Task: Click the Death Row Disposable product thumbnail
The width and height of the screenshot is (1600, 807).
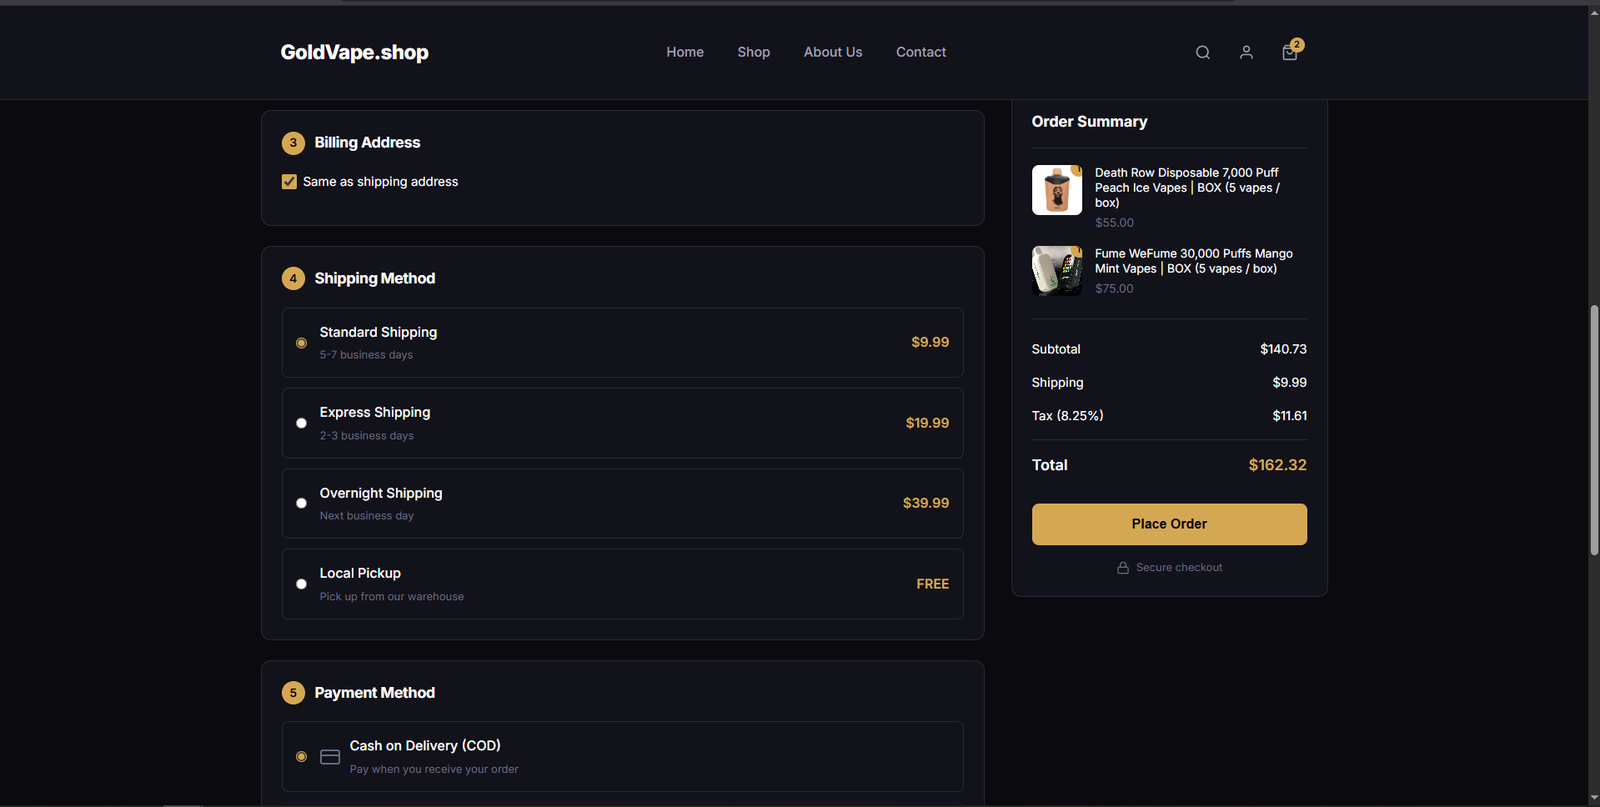Action: pos(1057,190)
